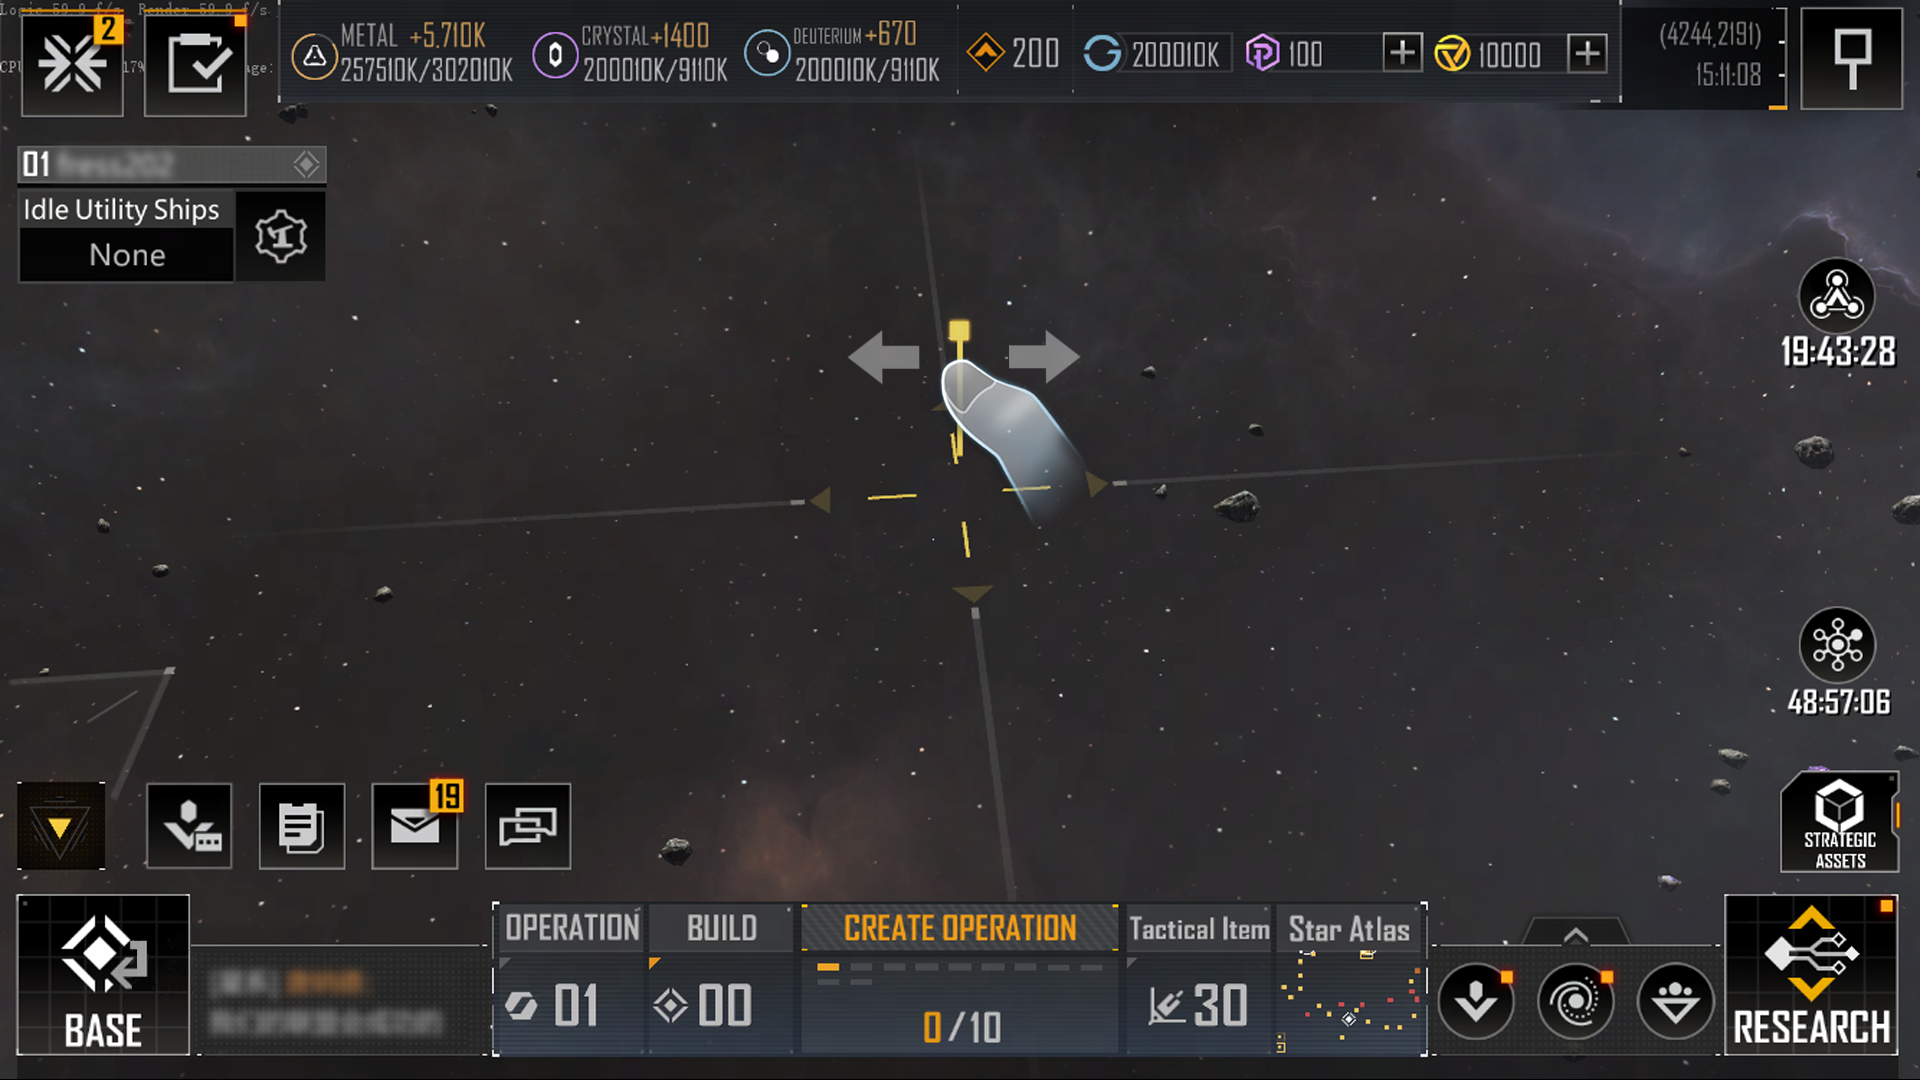Click the galaxy spiral icon
The width and height of the screenshot is (1920, 1080).
click(x=1576, y=1001)
